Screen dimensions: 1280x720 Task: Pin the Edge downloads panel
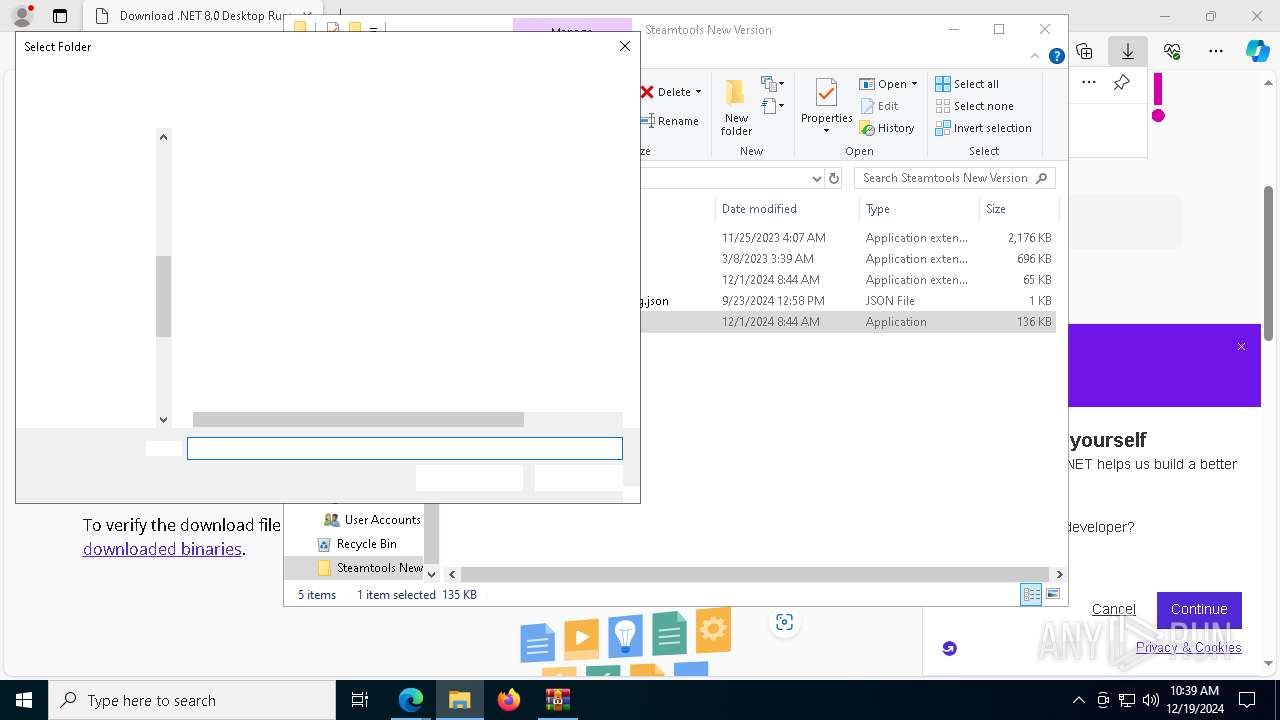pyautogui.click(x=1121, y=83)
